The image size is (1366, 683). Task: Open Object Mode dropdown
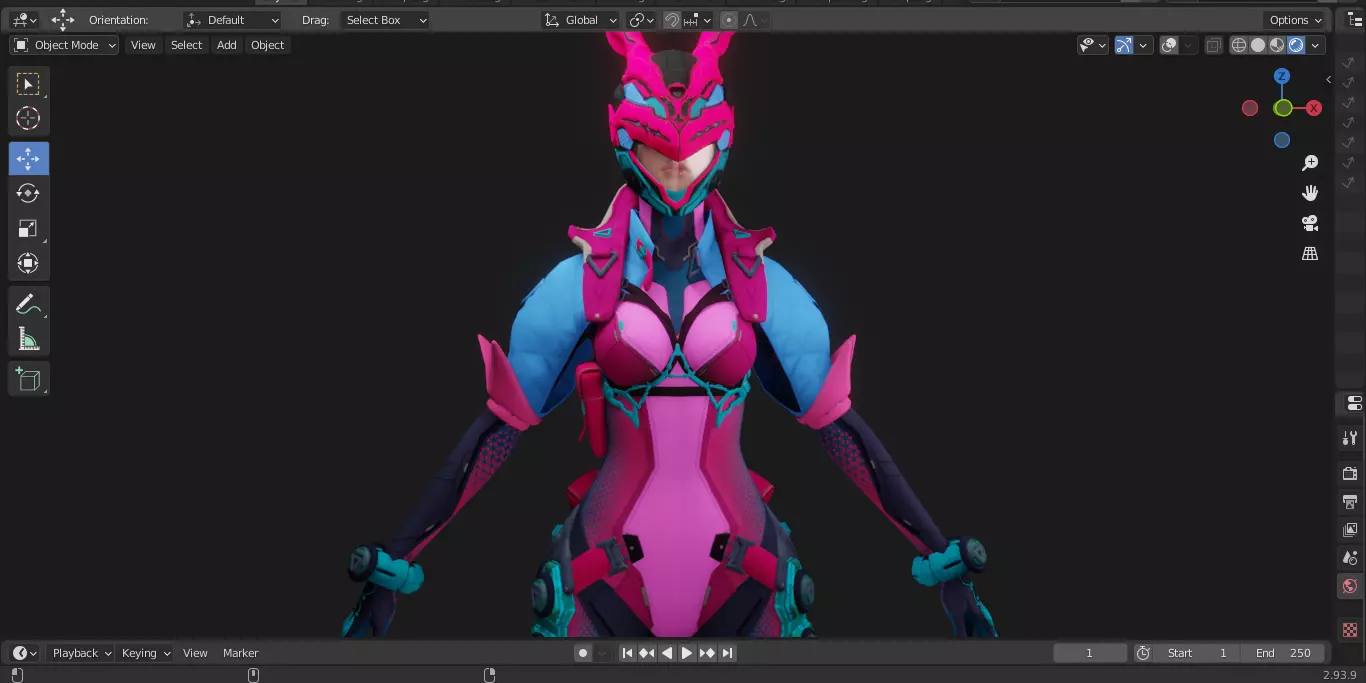pos(64,45)
